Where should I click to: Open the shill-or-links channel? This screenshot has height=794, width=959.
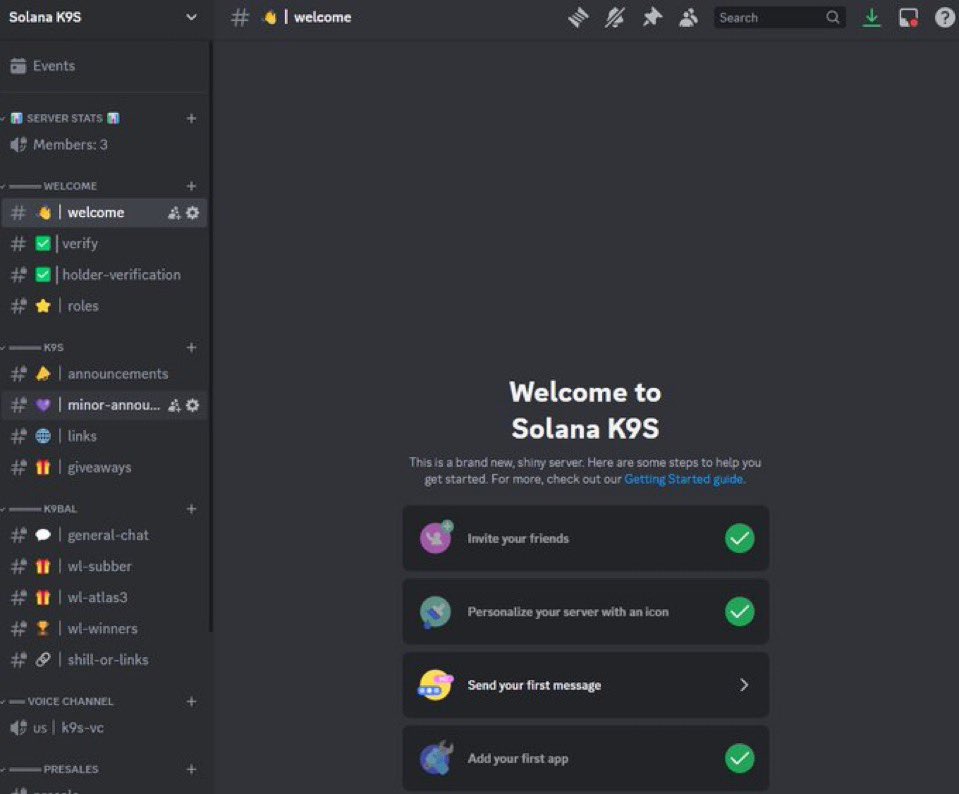pyautogui.click(x=104, y=660)
